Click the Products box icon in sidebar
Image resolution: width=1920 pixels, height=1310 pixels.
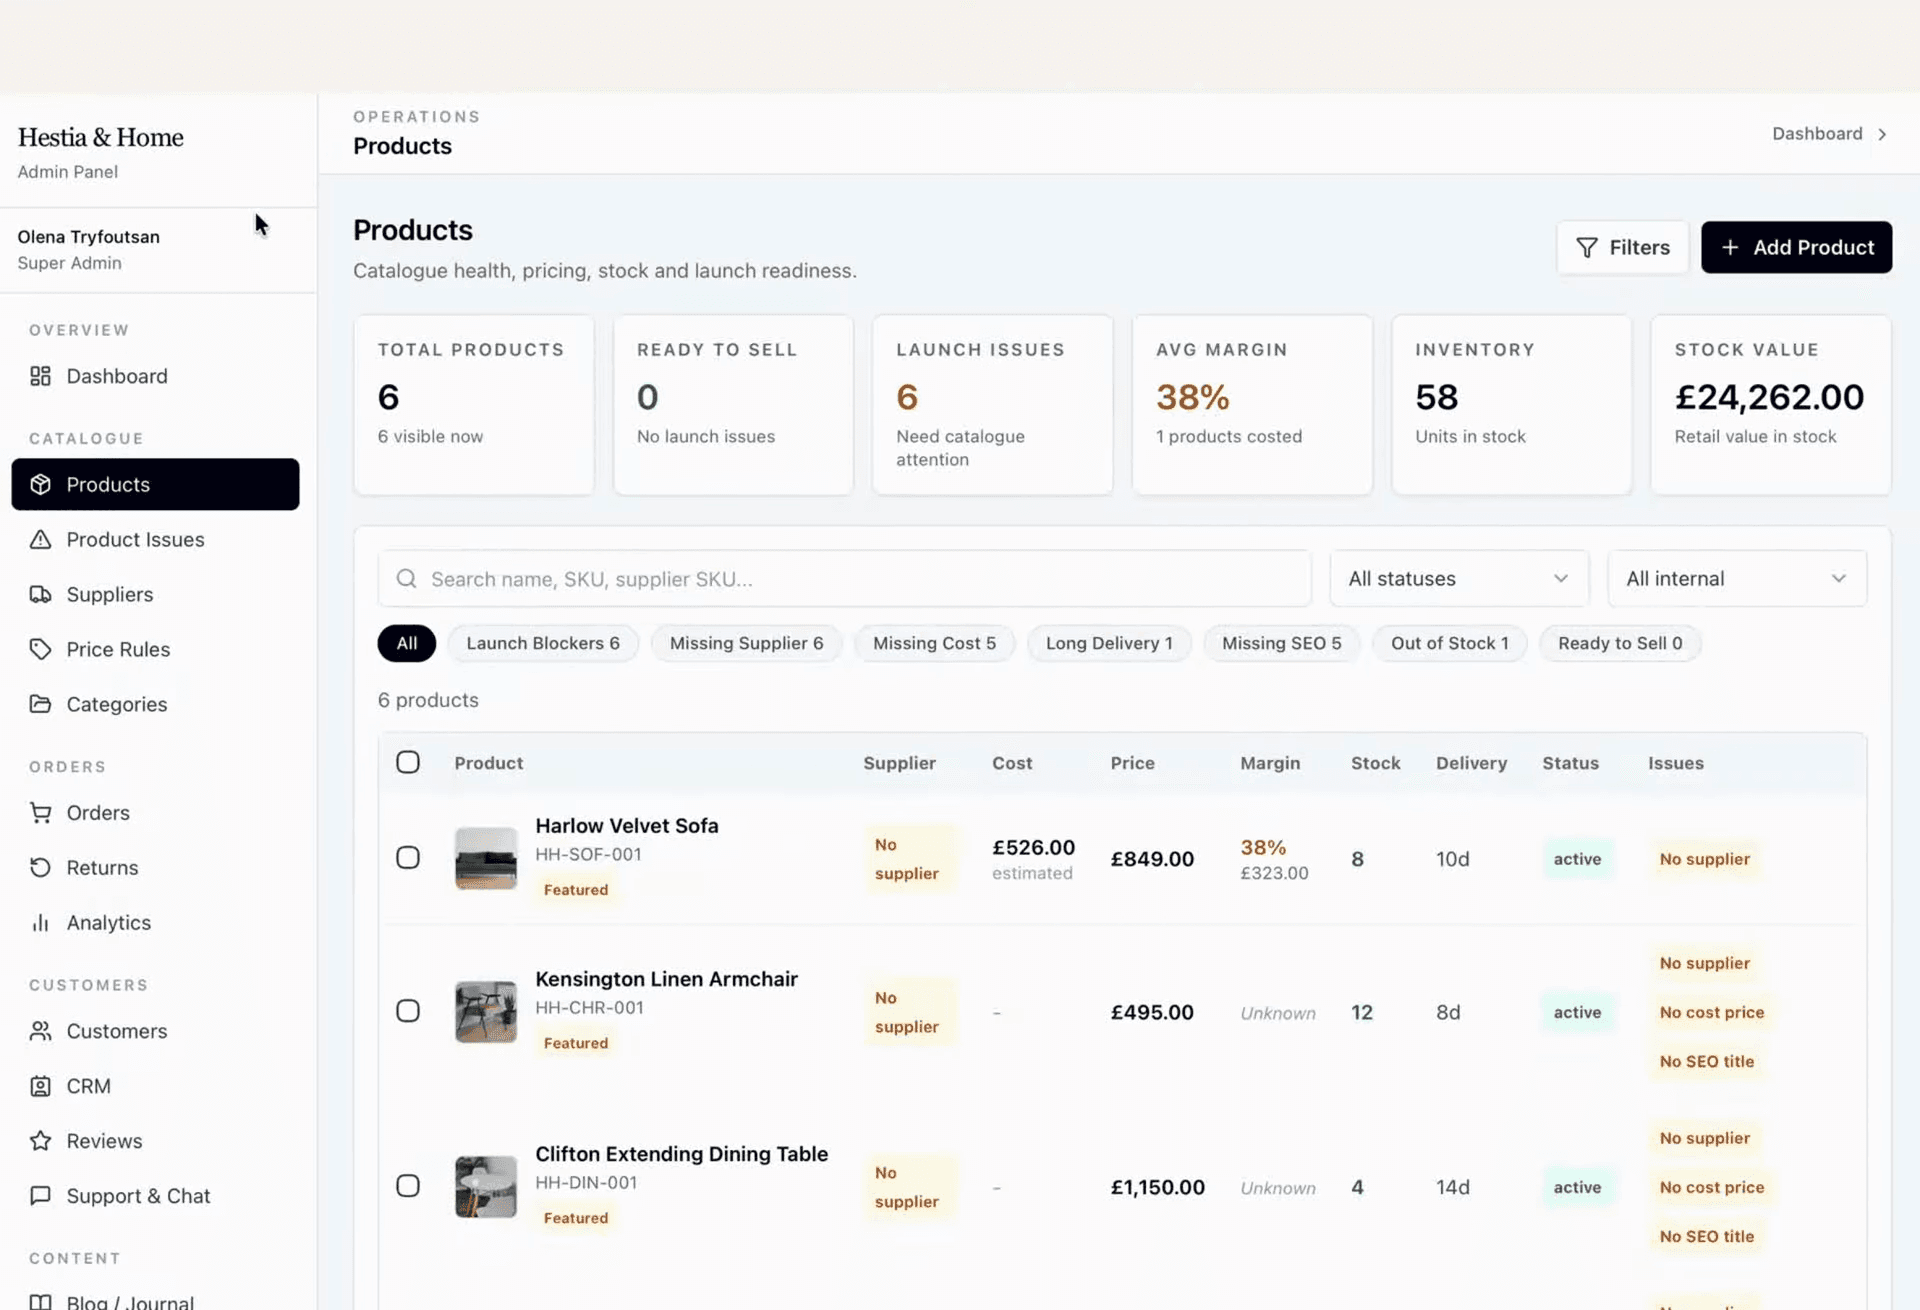pos(40,484)
